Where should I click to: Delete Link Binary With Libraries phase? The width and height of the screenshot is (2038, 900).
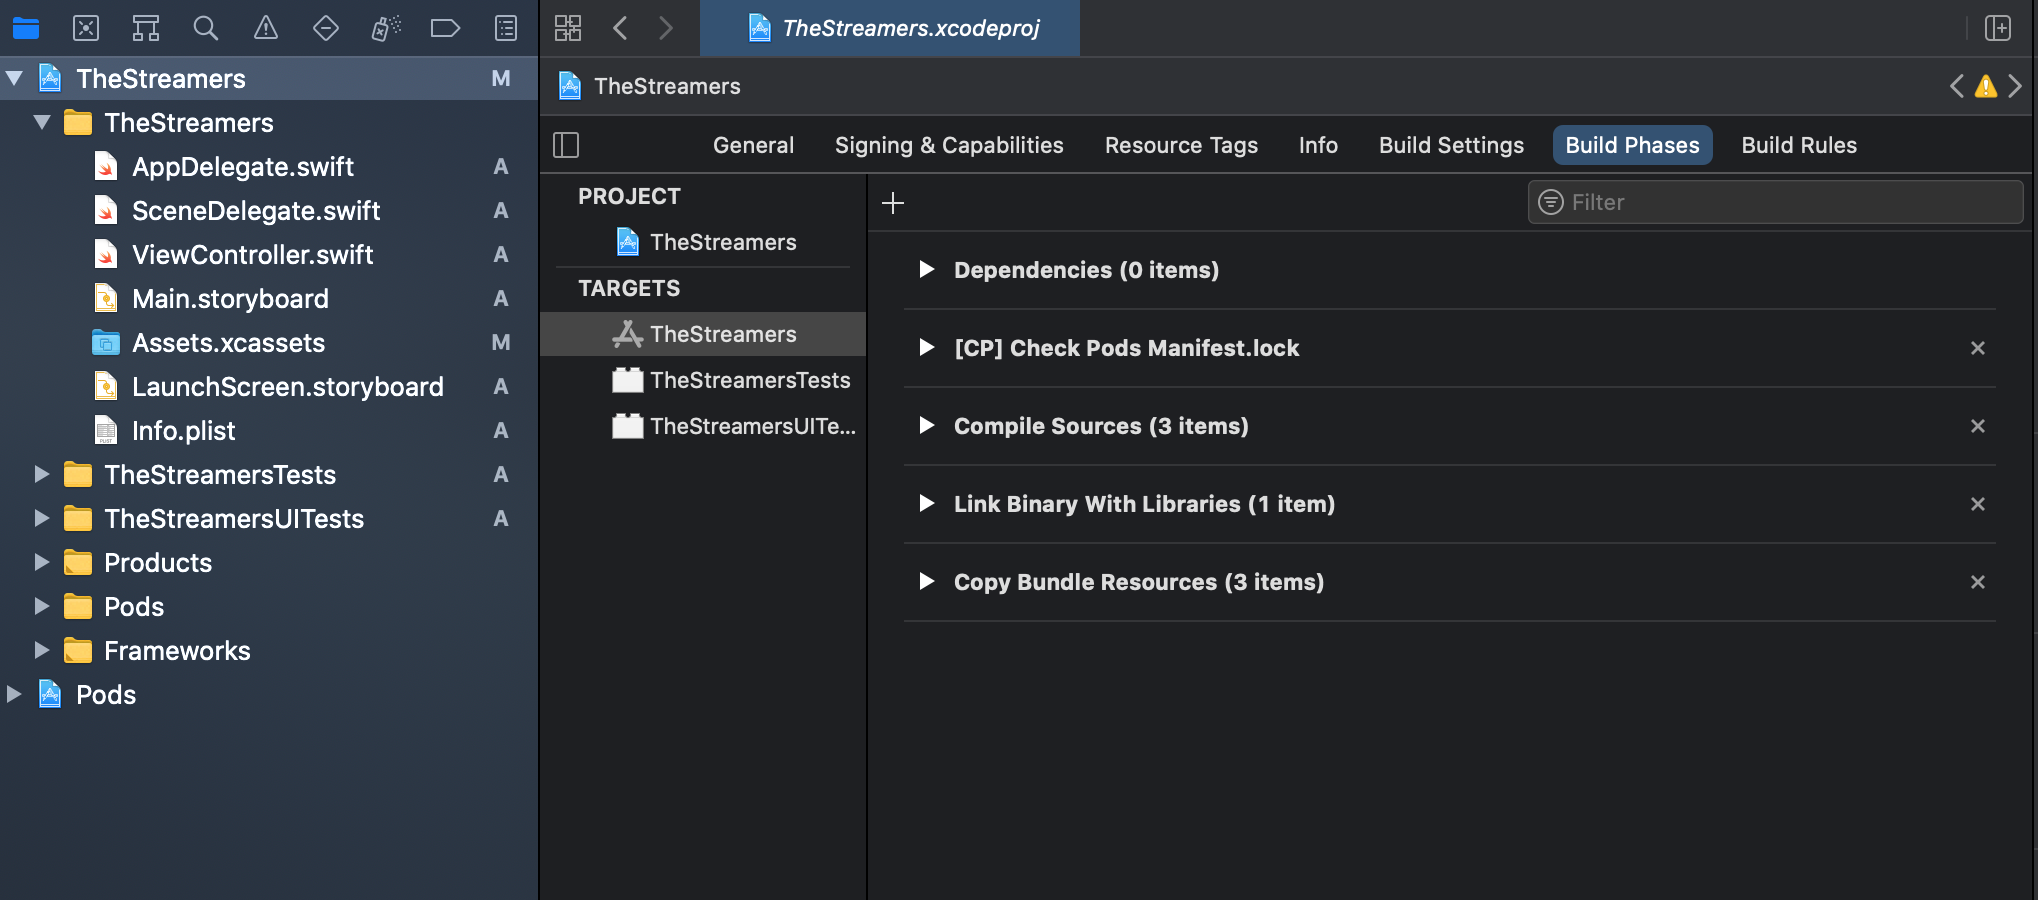click(1978, 504)
